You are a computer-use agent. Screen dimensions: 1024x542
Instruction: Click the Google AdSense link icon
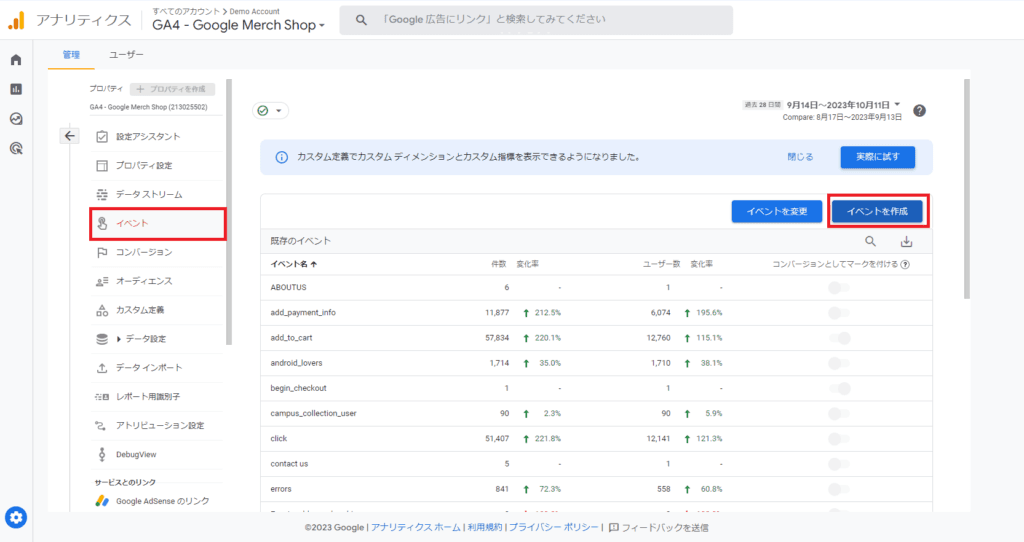pos(102,501)
